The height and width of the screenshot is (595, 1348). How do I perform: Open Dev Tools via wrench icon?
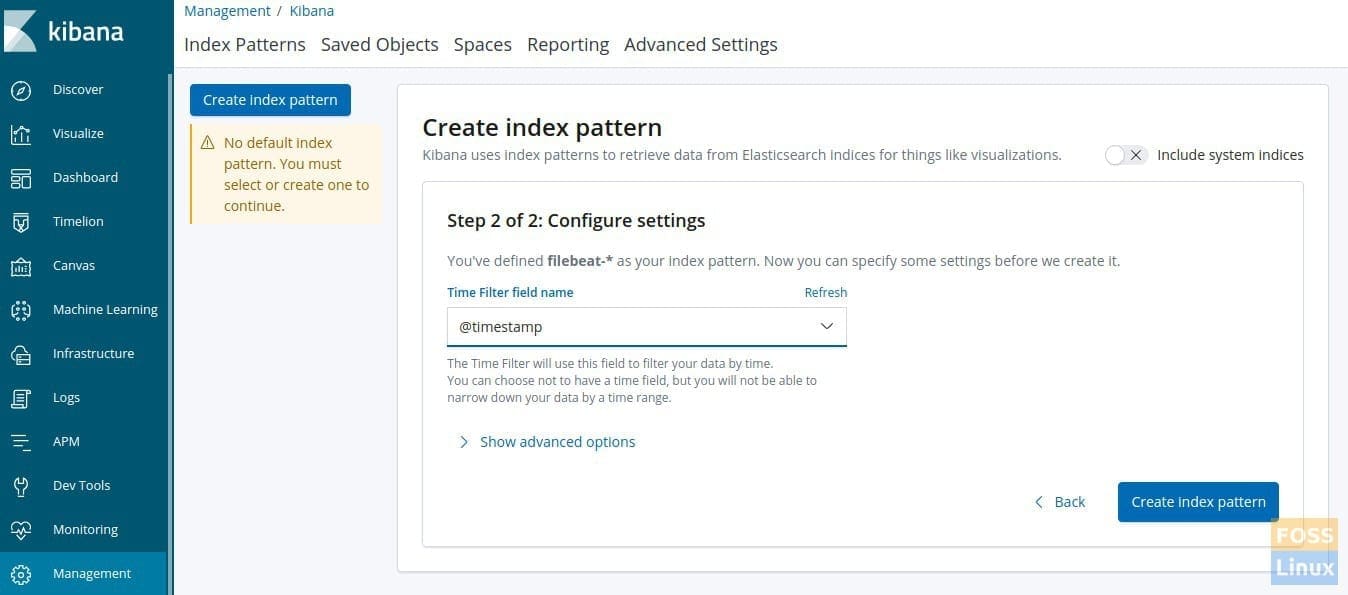[21, 486]
